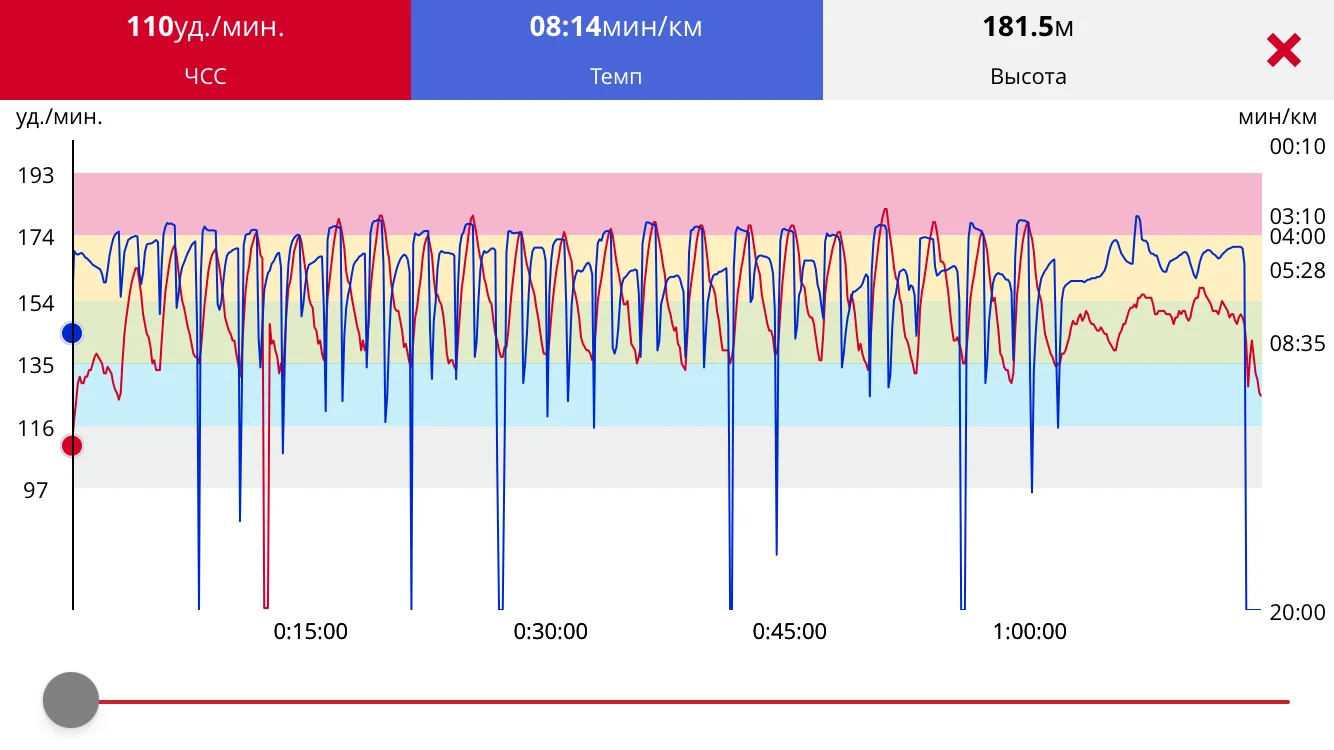Click the red heart rate marker dot

72,445
